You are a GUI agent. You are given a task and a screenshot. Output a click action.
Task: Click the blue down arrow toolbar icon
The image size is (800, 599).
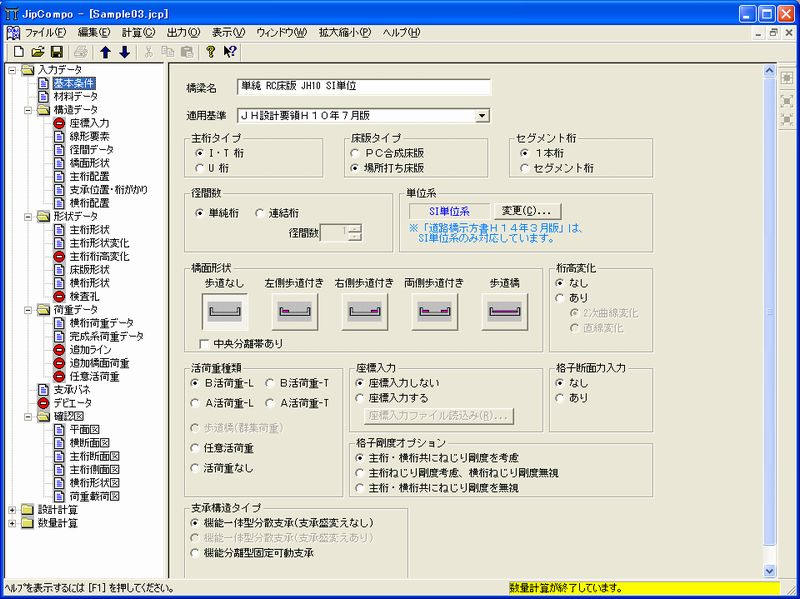point(124,51)
